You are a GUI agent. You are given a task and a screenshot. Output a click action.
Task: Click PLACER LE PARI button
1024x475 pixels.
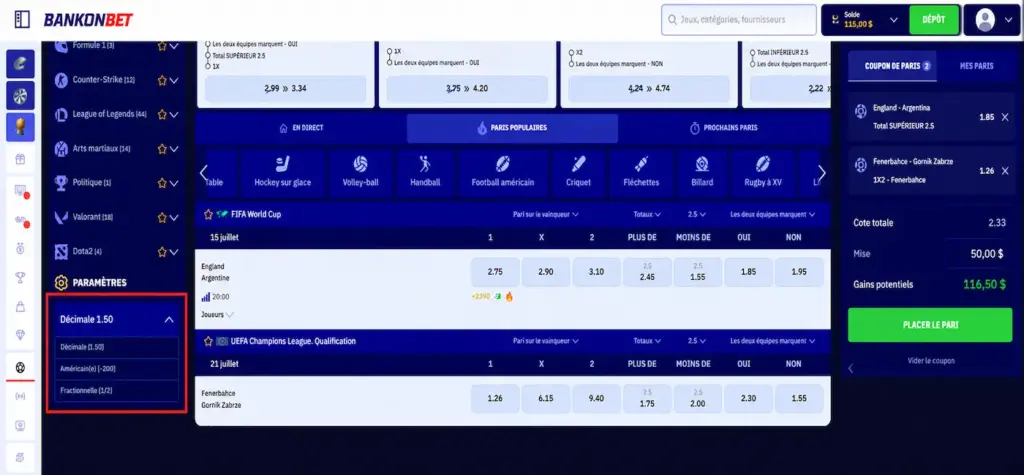pyautogui.click(x=930, y=325)
